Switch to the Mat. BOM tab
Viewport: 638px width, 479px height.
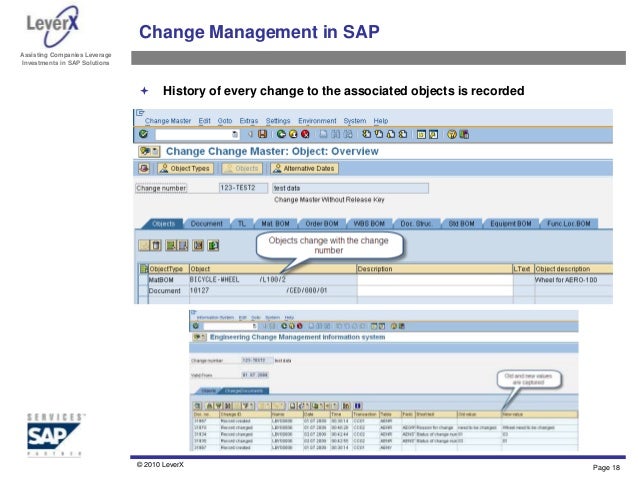275,223
